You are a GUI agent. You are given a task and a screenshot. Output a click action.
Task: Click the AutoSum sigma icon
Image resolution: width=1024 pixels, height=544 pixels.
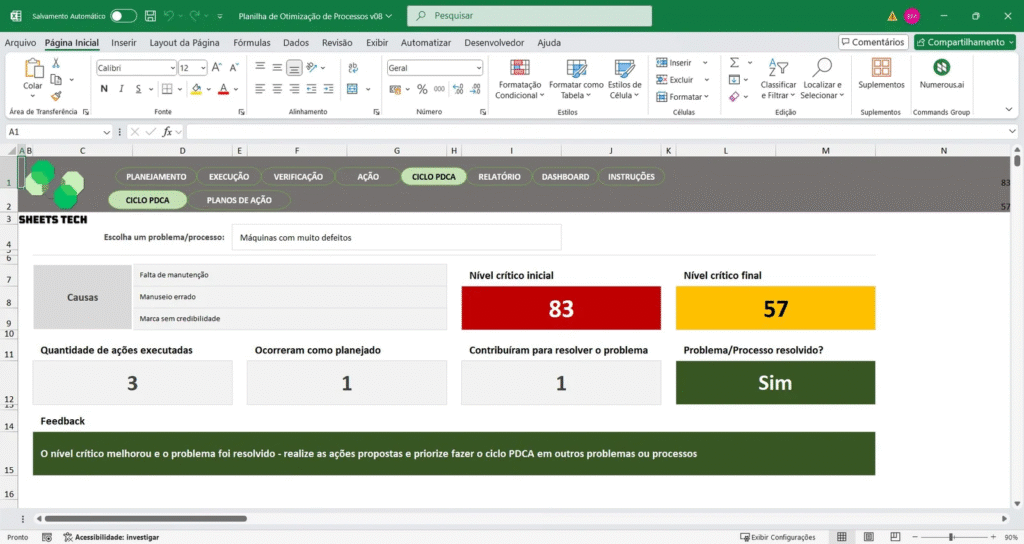click(x=734, y=63)
